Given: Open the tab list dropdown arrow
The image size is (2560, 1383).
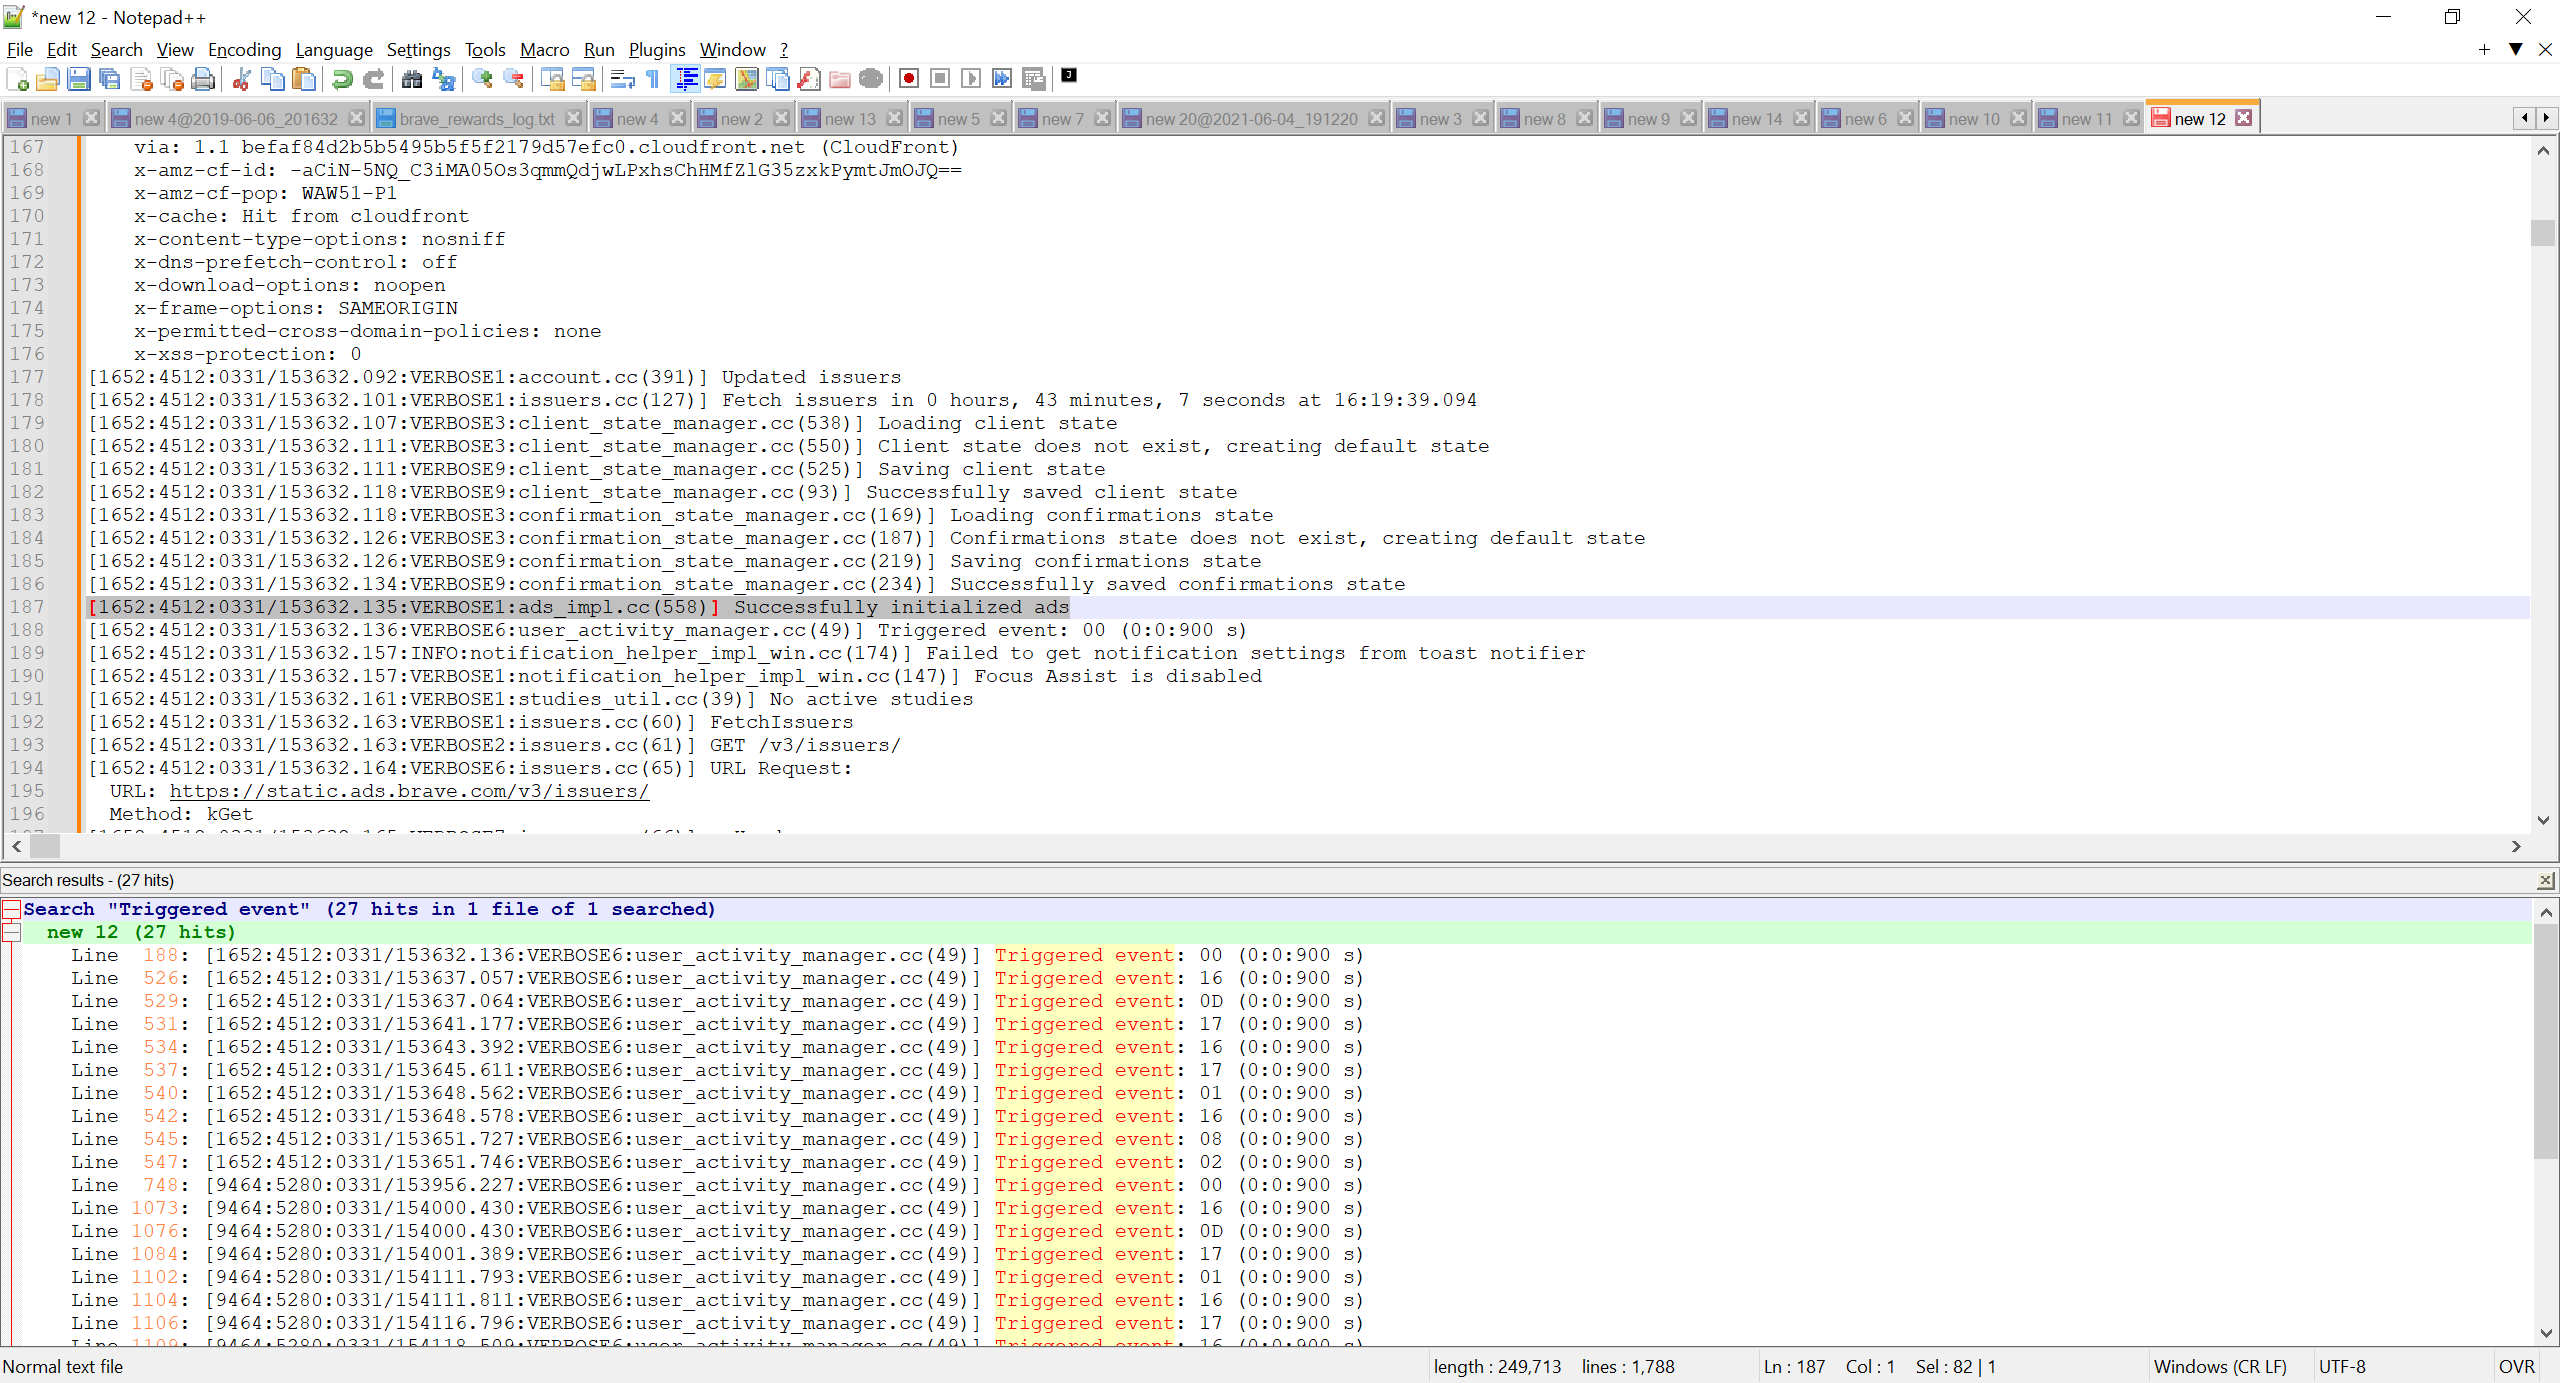Looking at the screenshot, I should [x=2516, y=49].
